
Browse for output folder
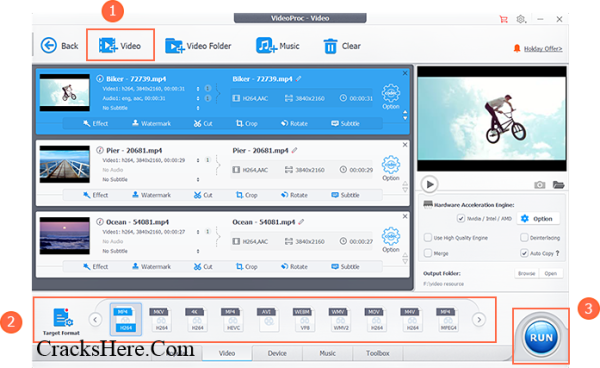(x=527, y=274)
